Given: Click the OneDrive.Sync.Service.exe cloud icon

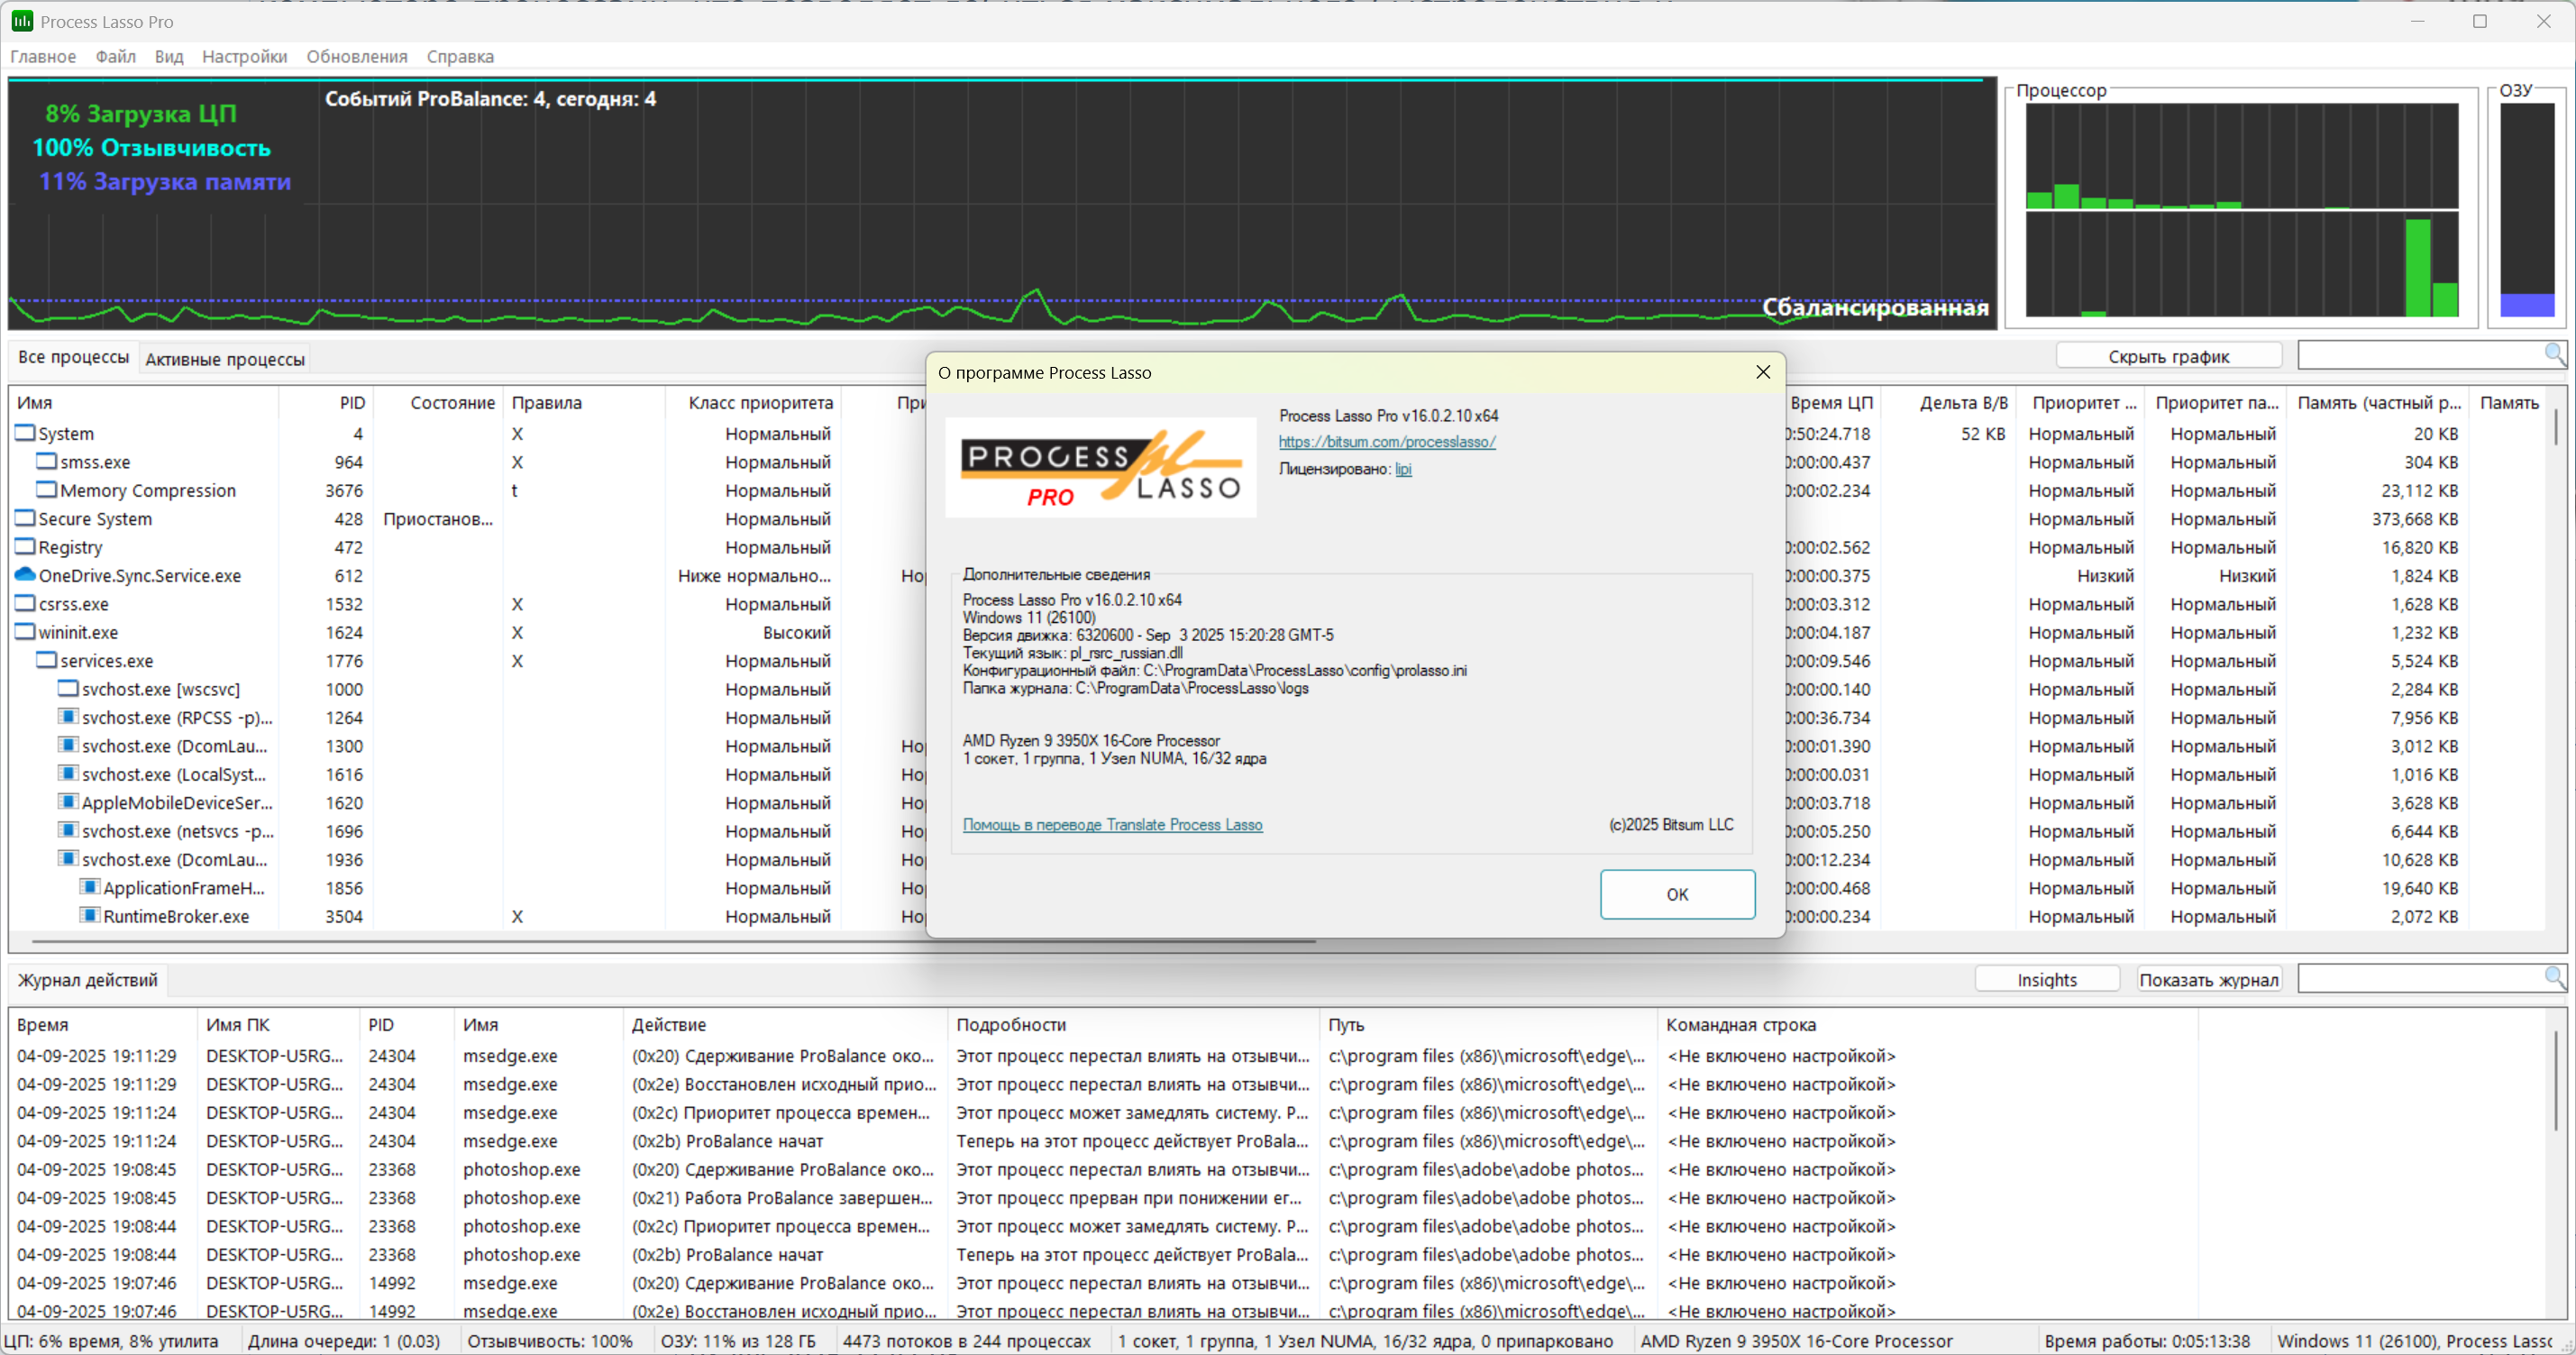Looking at the screenshot, I should tap(25, 575).
